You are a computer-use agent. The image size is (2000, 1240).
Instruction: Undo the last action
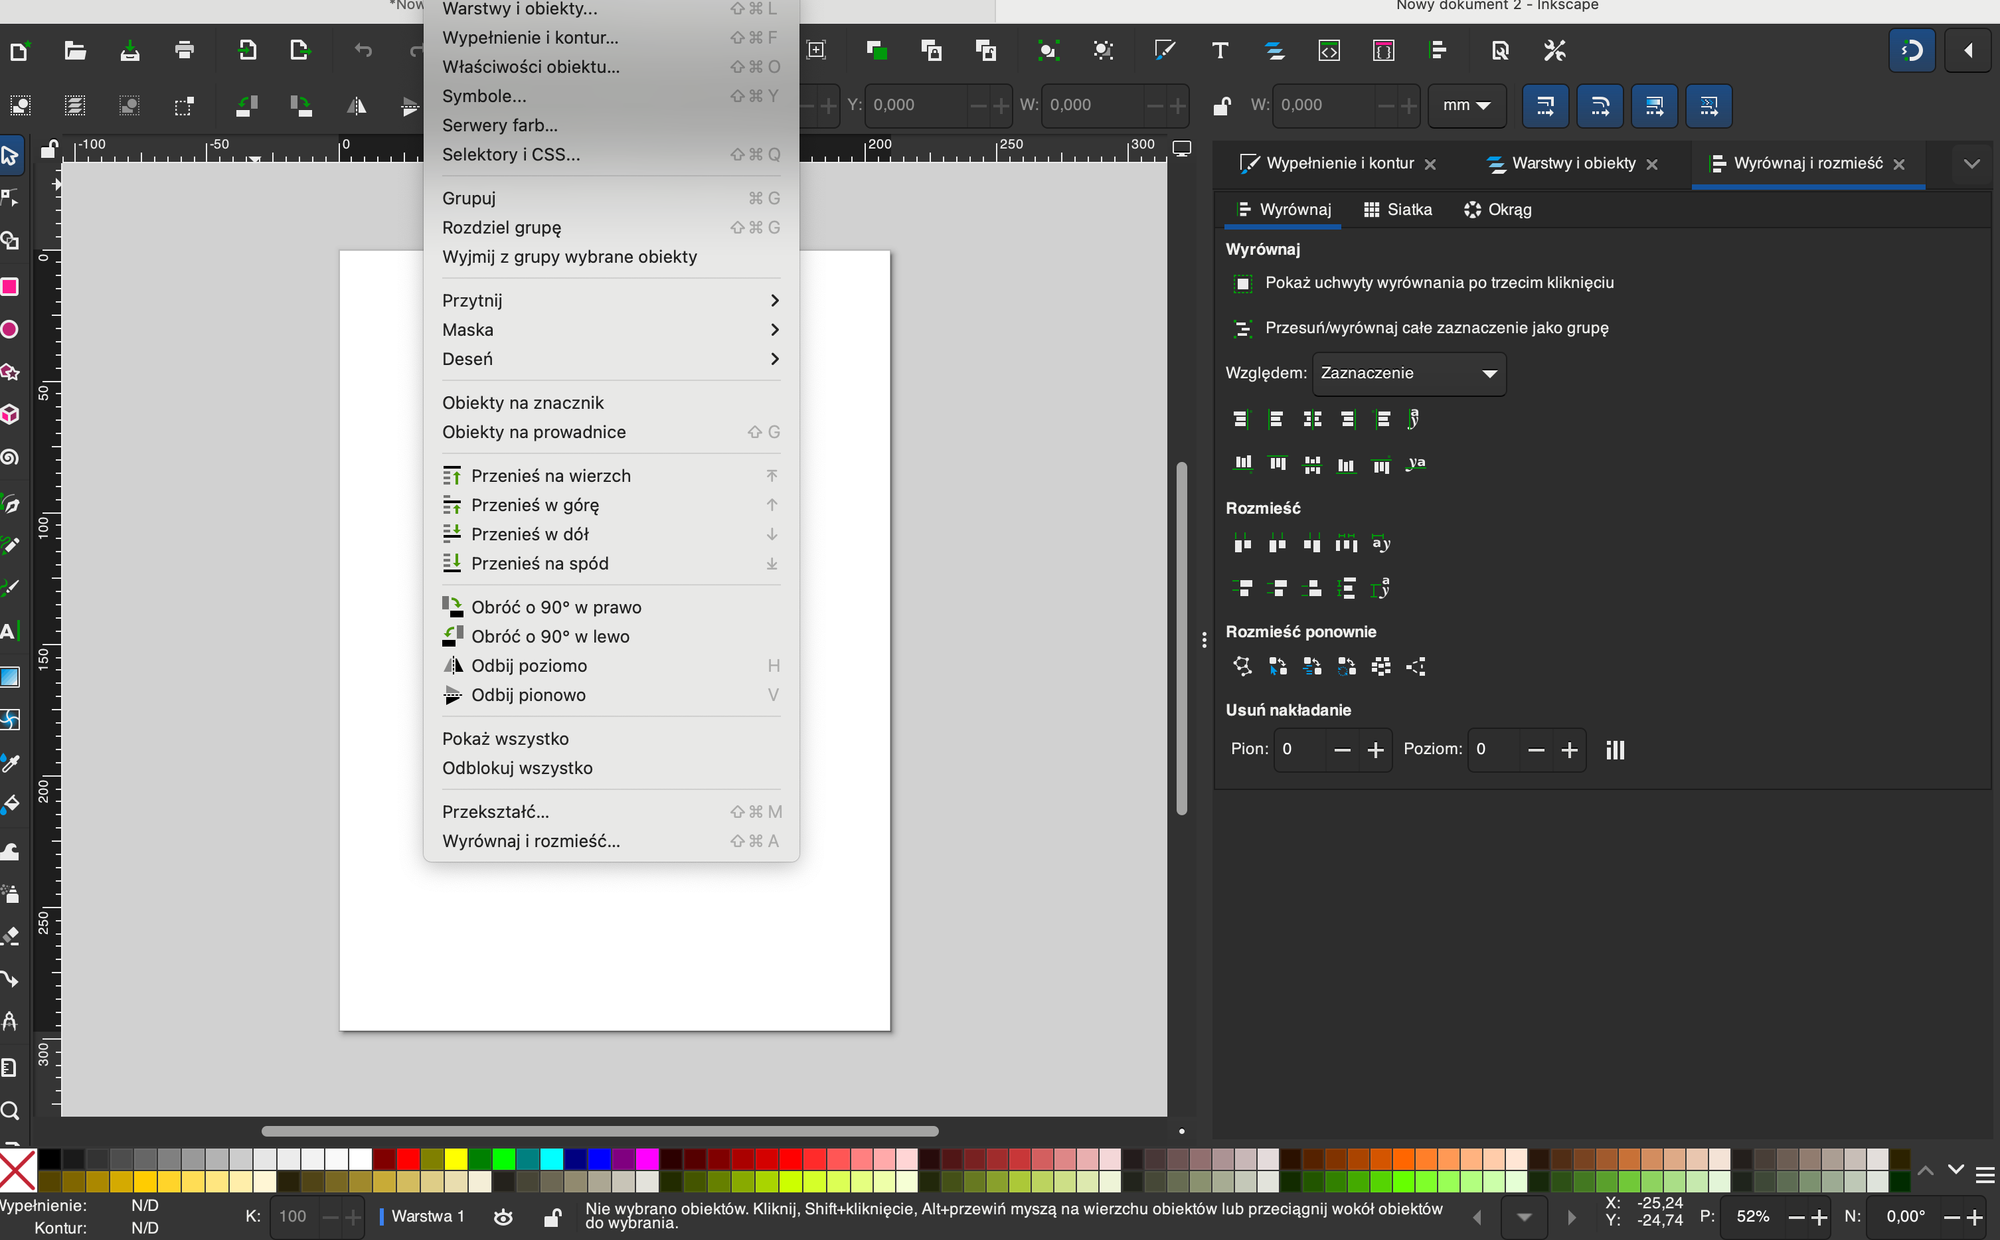363,50
